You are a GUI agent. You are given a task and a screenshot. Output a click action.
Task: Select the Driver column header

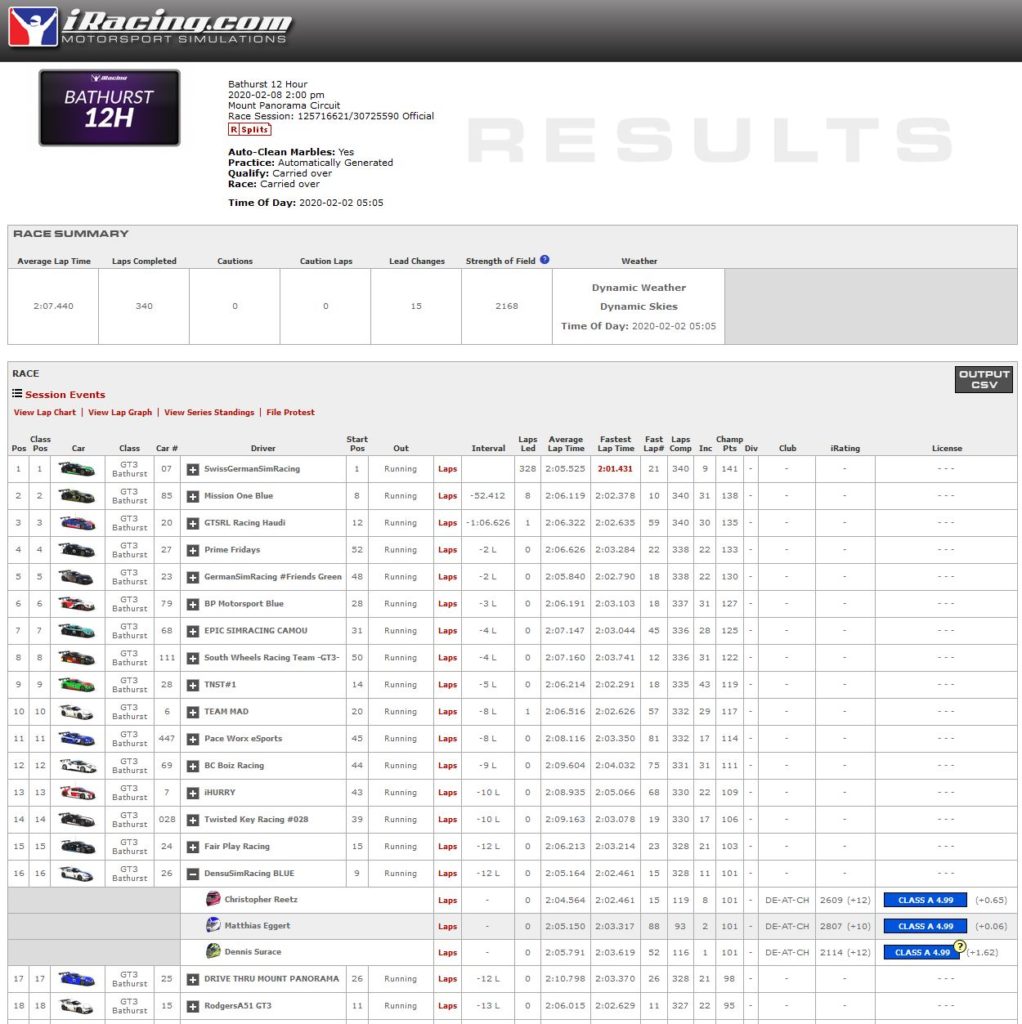click(263, 448)
